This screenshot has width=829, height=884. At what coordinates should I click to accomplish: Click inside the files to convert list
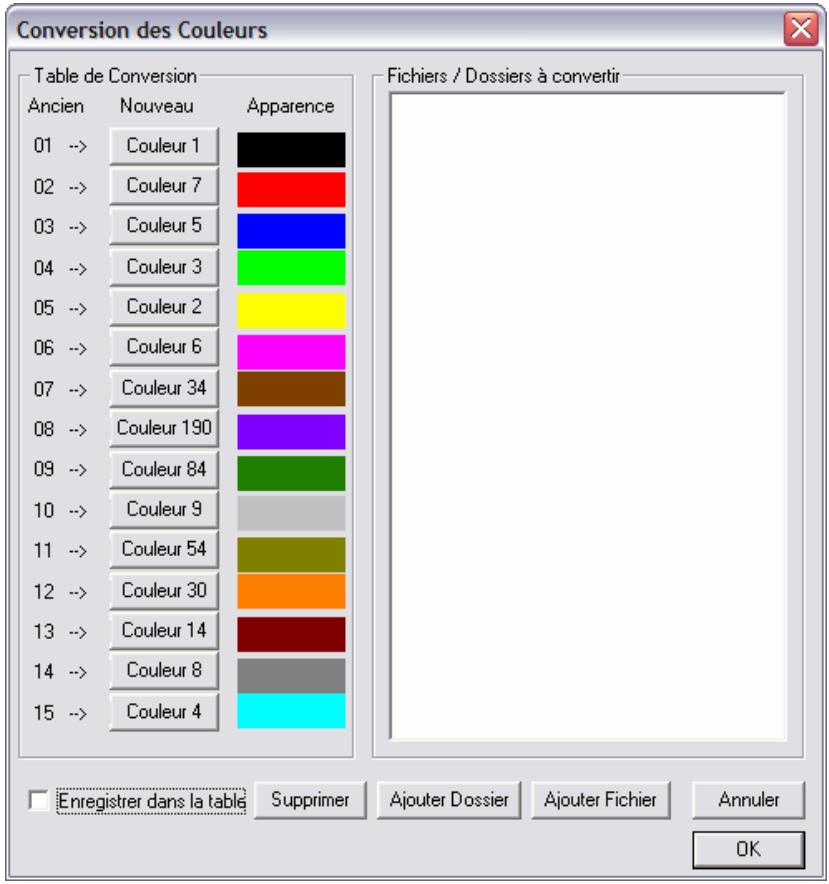587,416
